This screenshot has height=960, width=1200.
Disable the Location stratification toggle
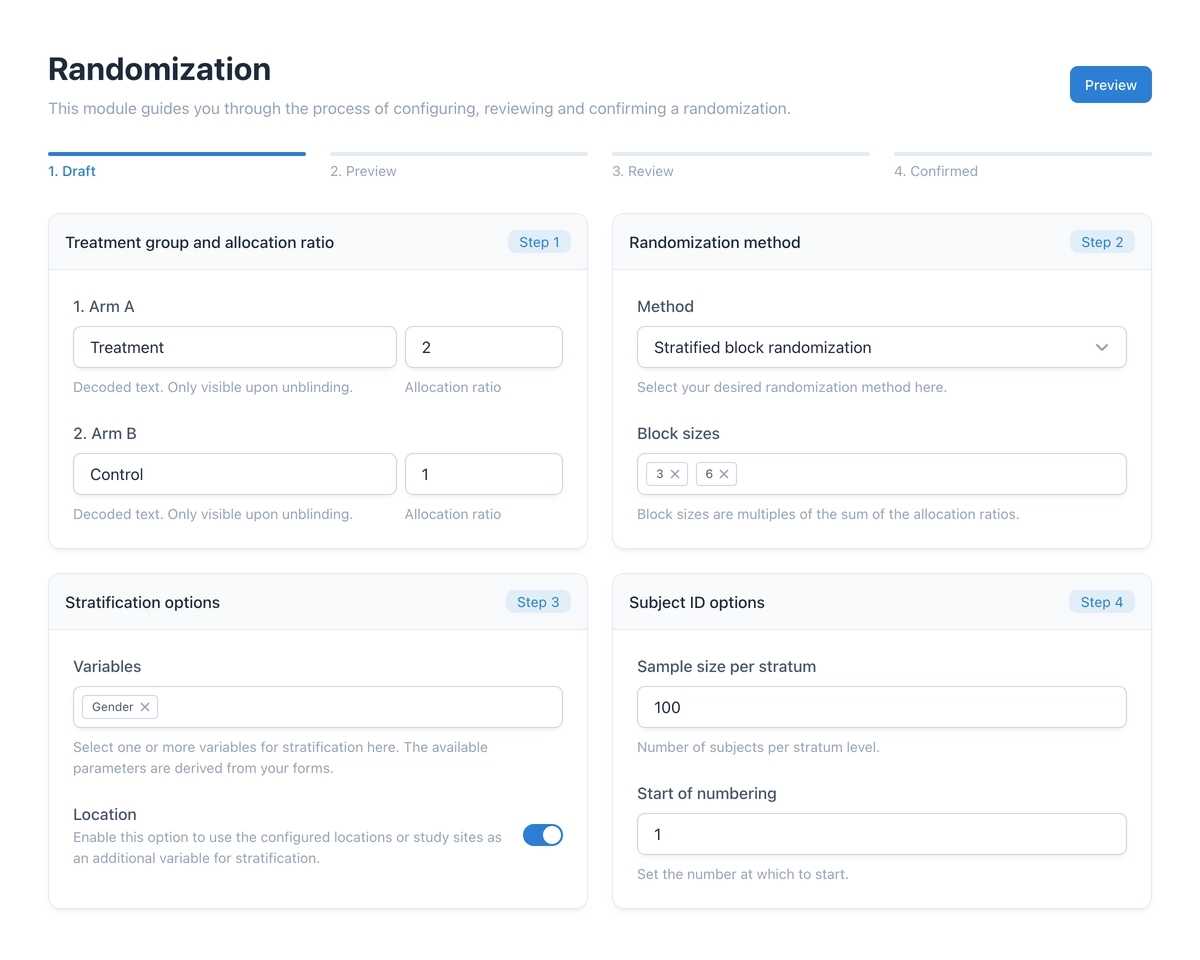[x=543, y=834]
